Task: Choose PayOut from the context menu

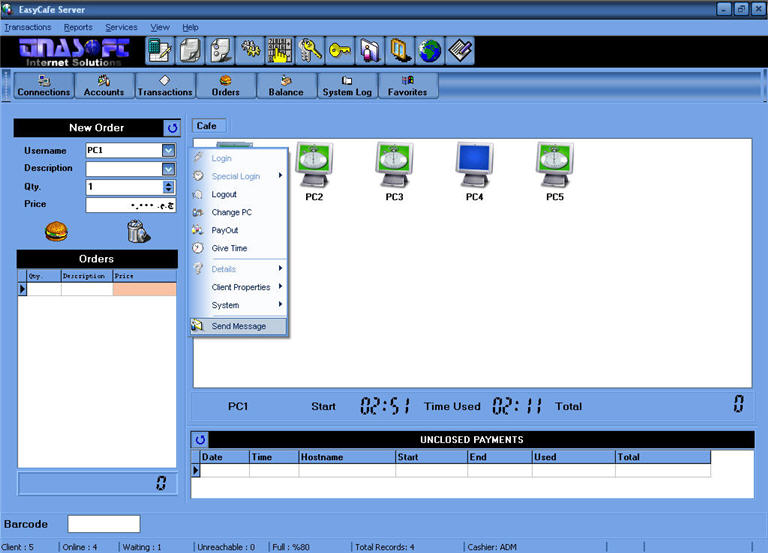Action: click(x=238, y=230)
